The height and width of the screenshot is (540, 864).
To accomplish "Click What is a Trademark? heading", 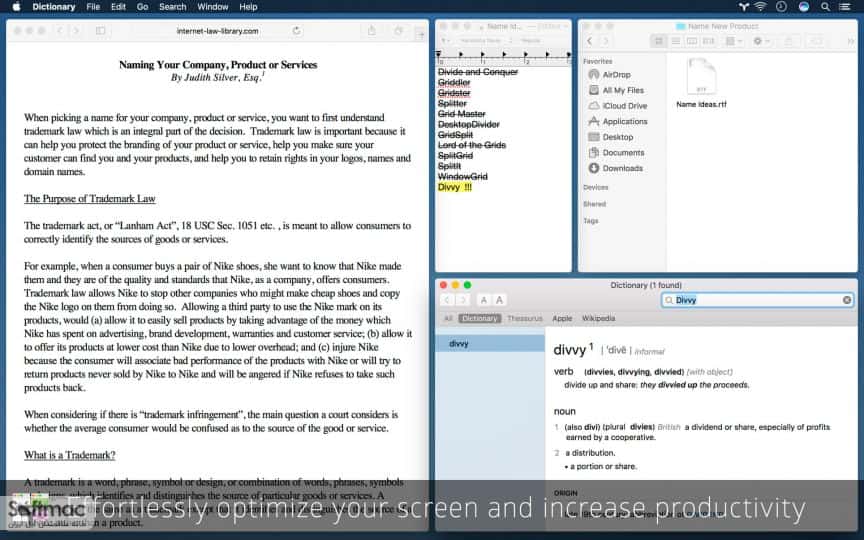I will coord(69,455).
